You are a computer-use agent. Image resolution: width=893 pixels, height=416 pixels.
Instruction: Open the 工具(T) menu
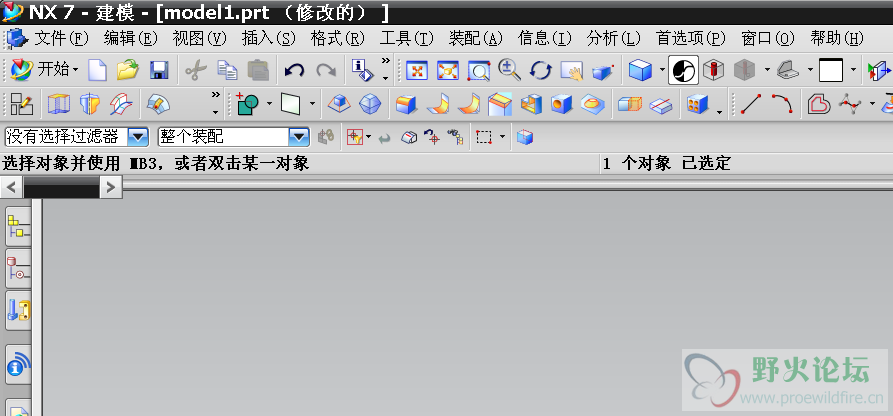tap(407, 39)
